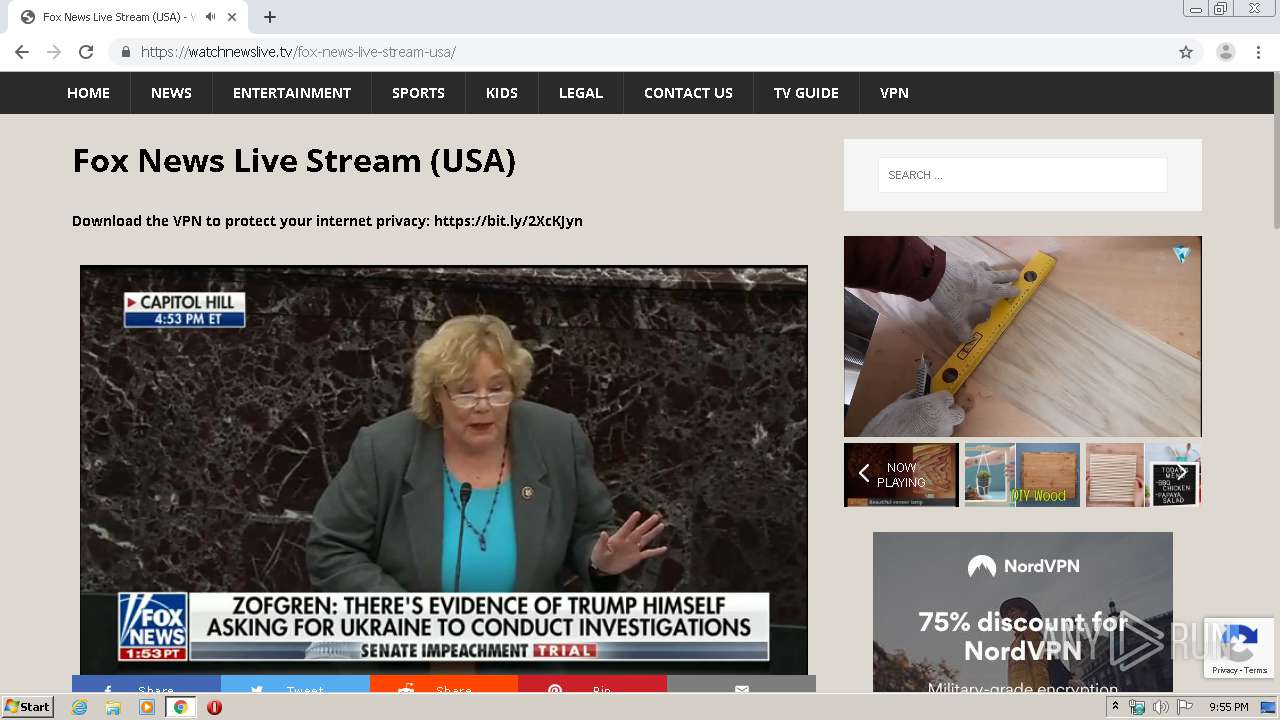Open a new browser tab
Viewport: 1280px width, 720px height.
click(270, 17)
